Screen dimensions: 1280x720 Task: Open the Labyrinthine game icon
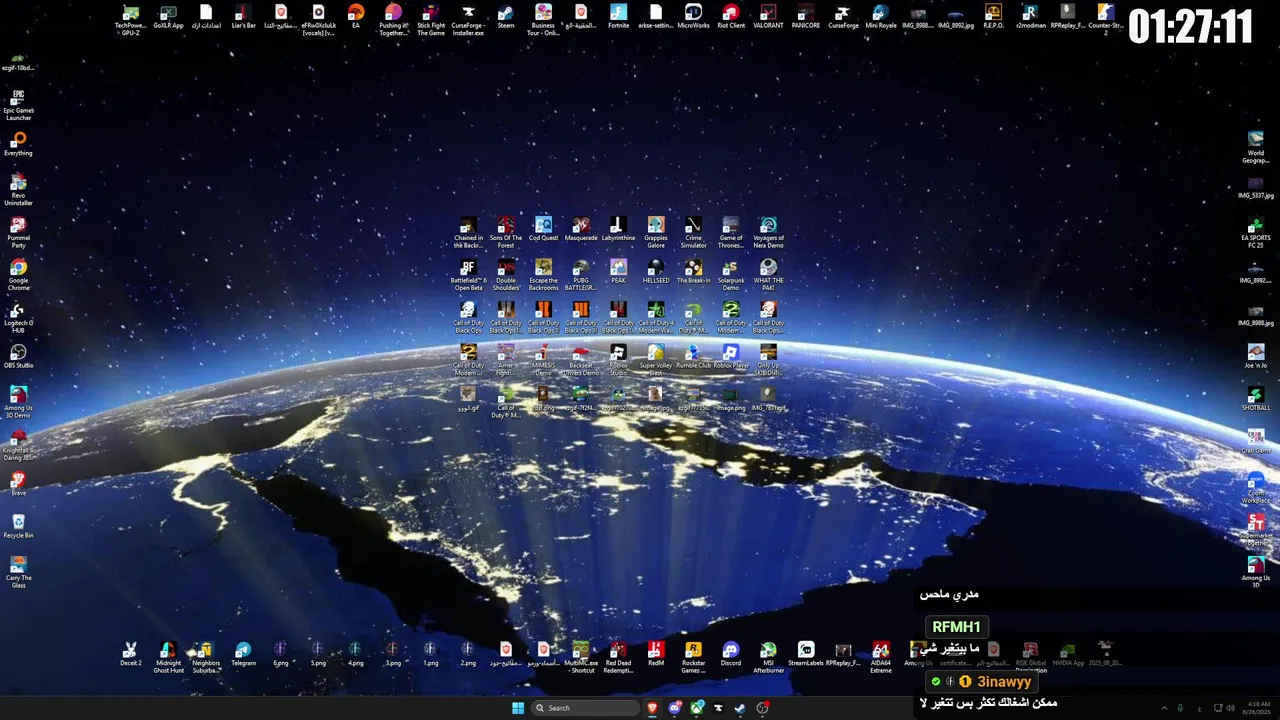coord(618,228)
